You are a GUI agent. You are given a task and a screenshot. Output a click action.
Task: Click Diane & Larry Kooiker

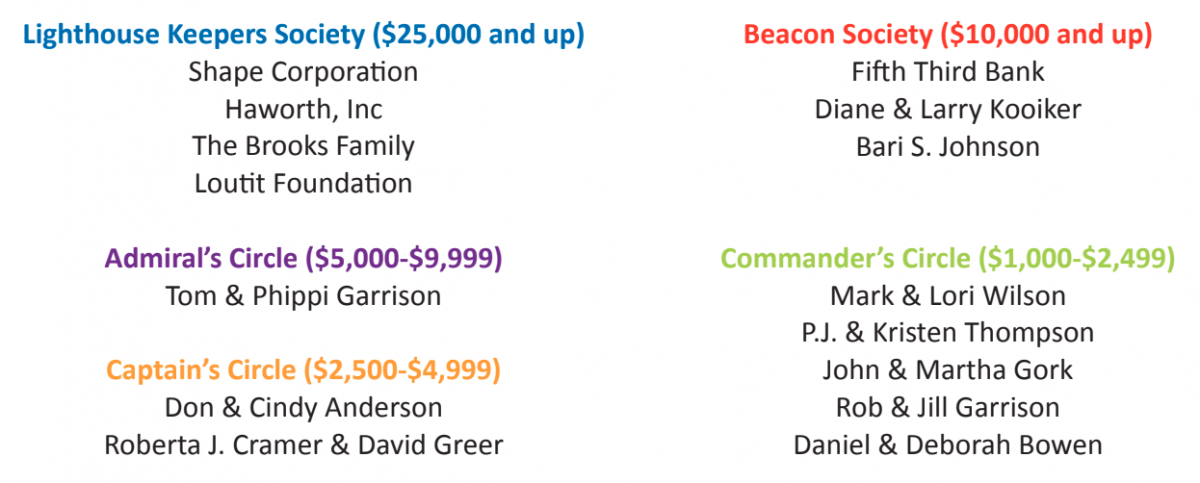[948, 109]
